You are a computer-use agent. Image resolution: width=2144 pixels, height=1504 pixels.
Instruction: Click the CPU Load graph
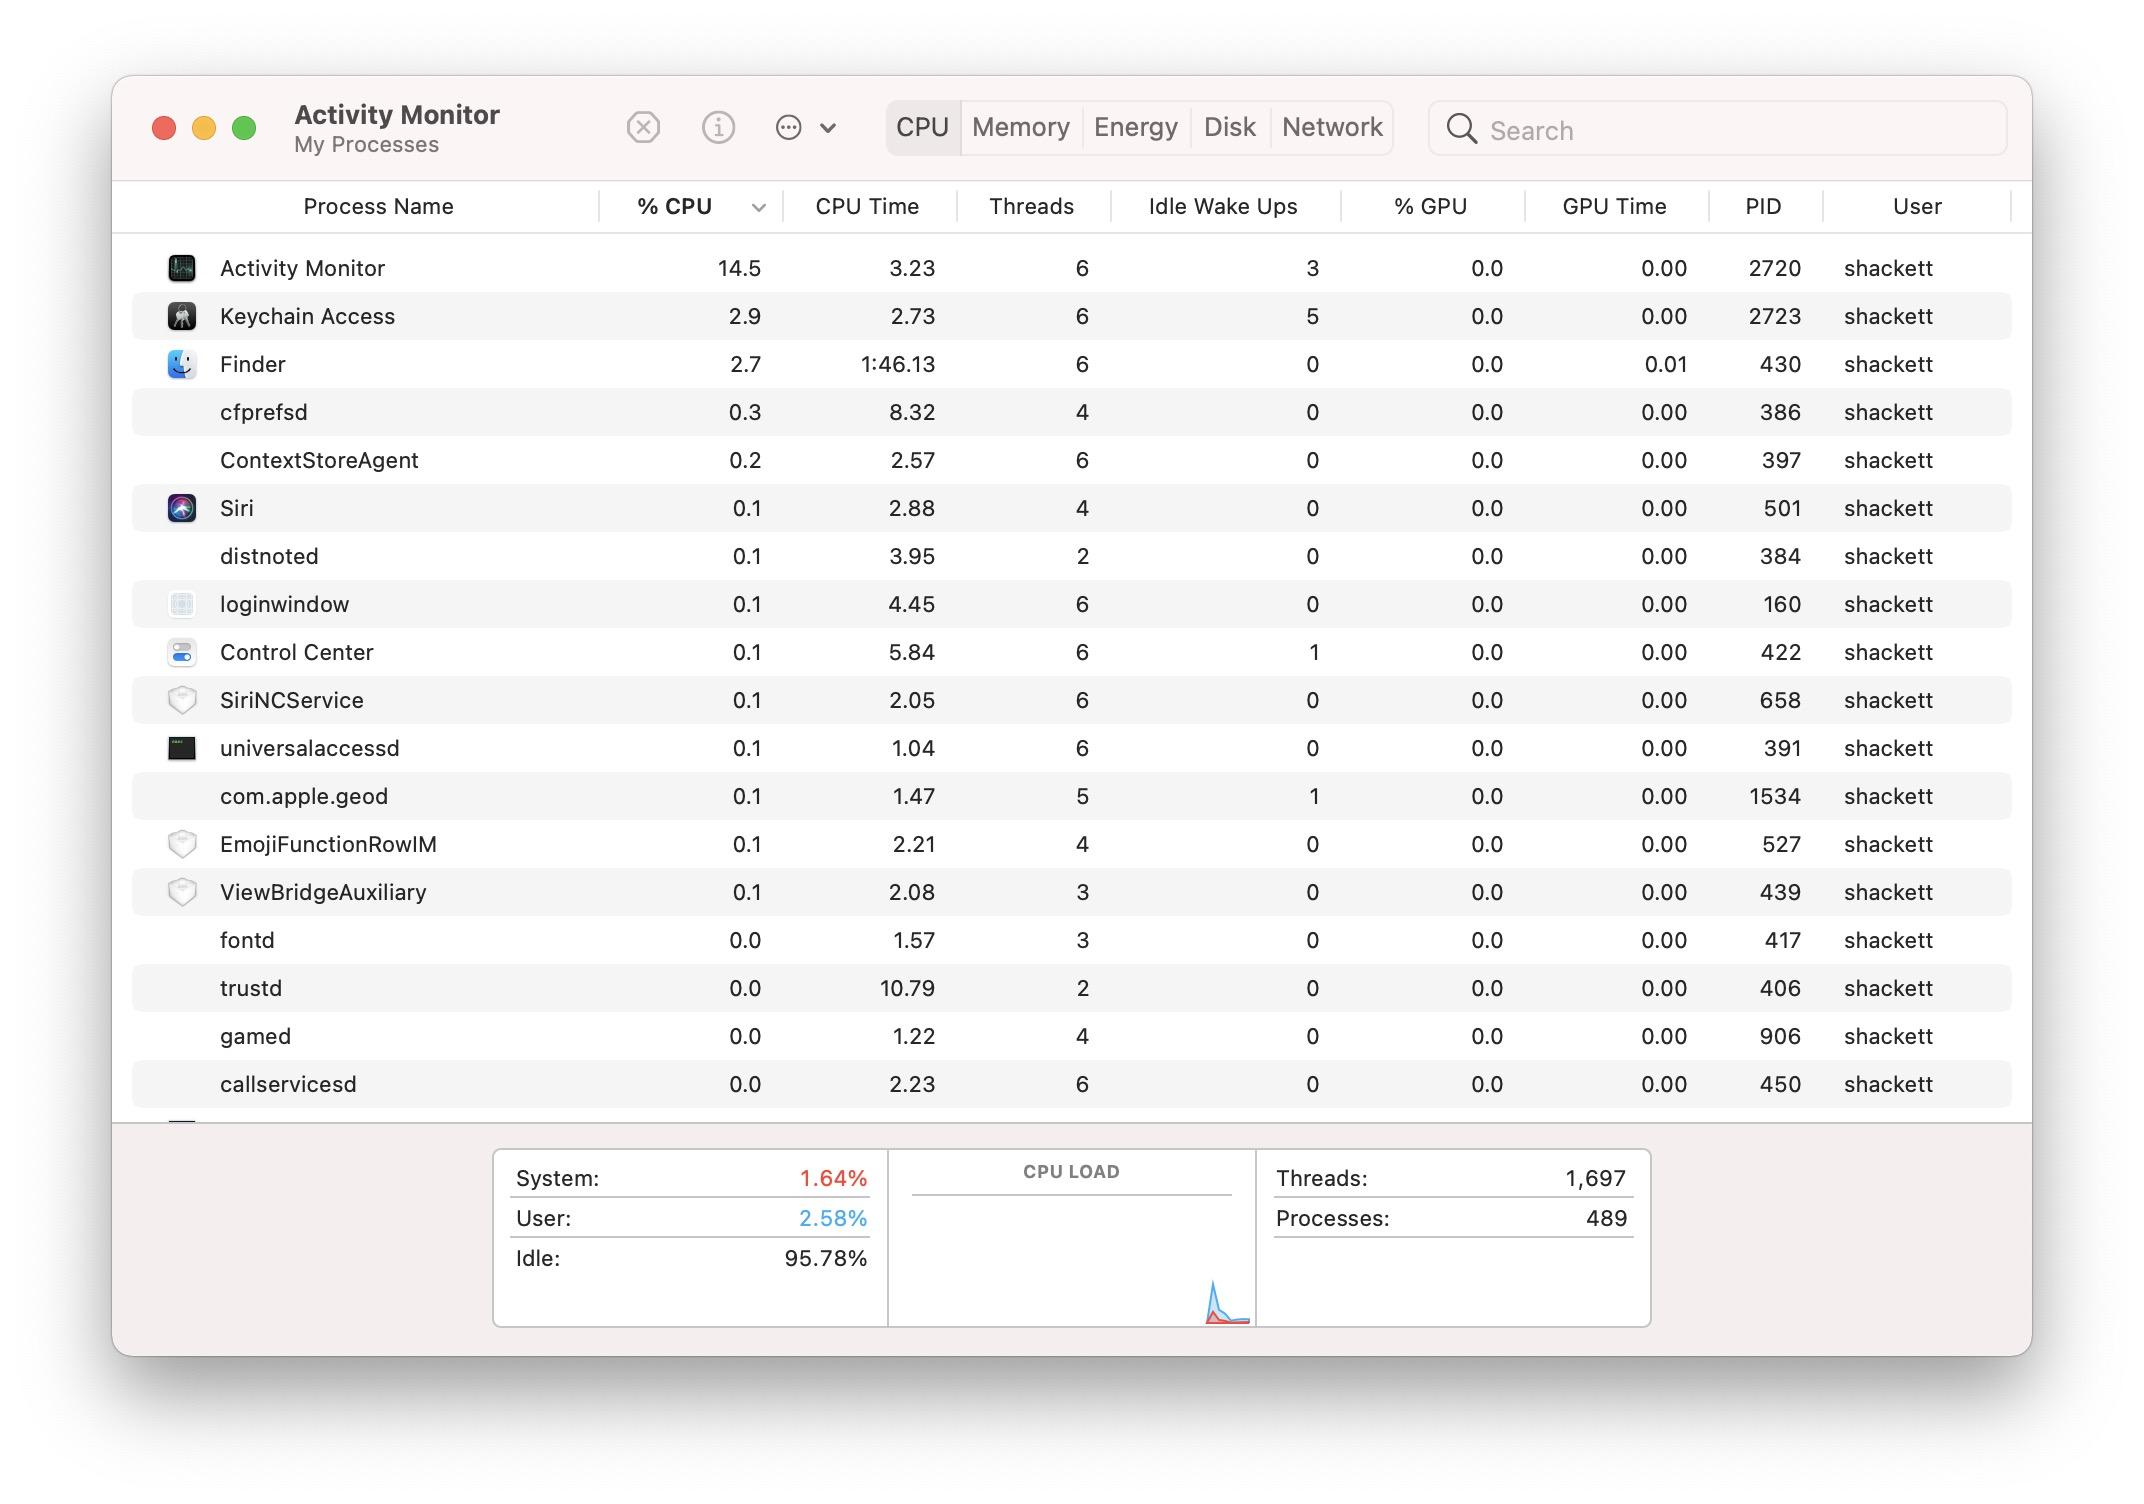click(1071, 1260)
